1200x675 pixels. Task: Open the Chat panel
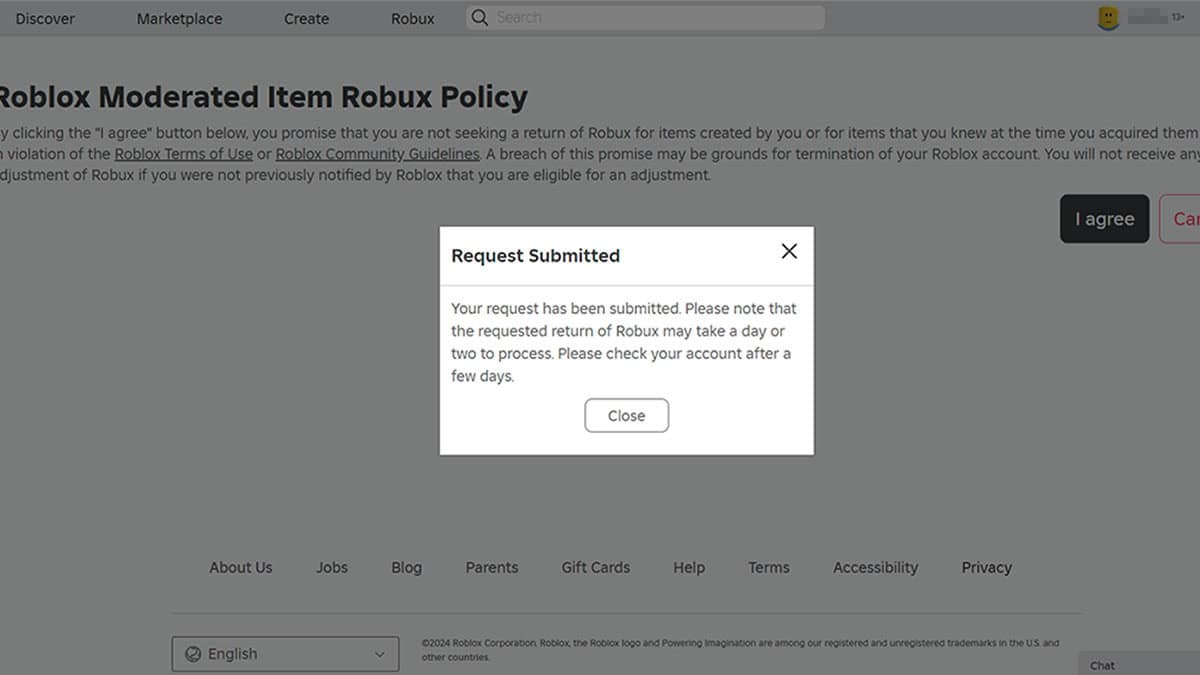pos(1102,664)
